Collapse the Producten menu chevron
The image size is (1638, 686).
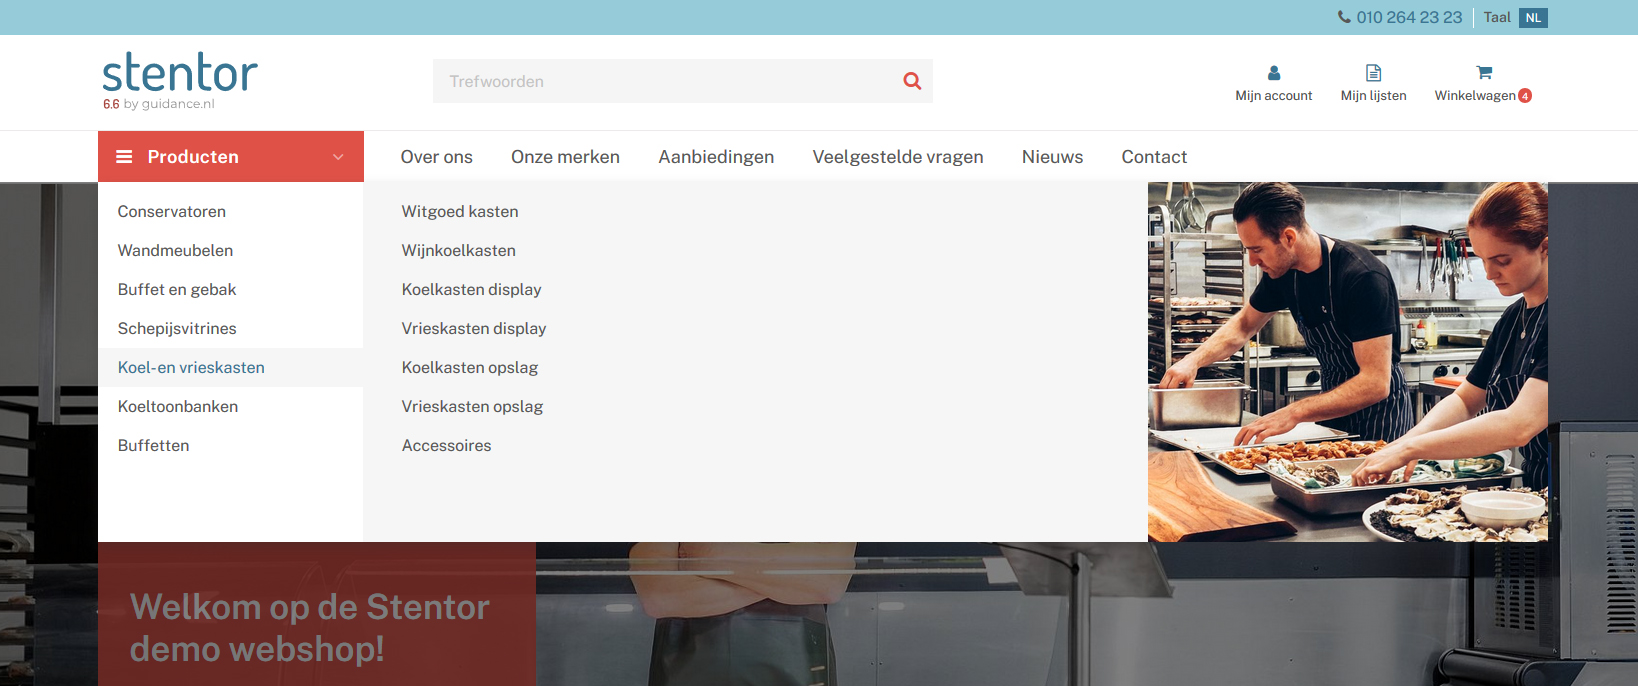click(338, 157)
